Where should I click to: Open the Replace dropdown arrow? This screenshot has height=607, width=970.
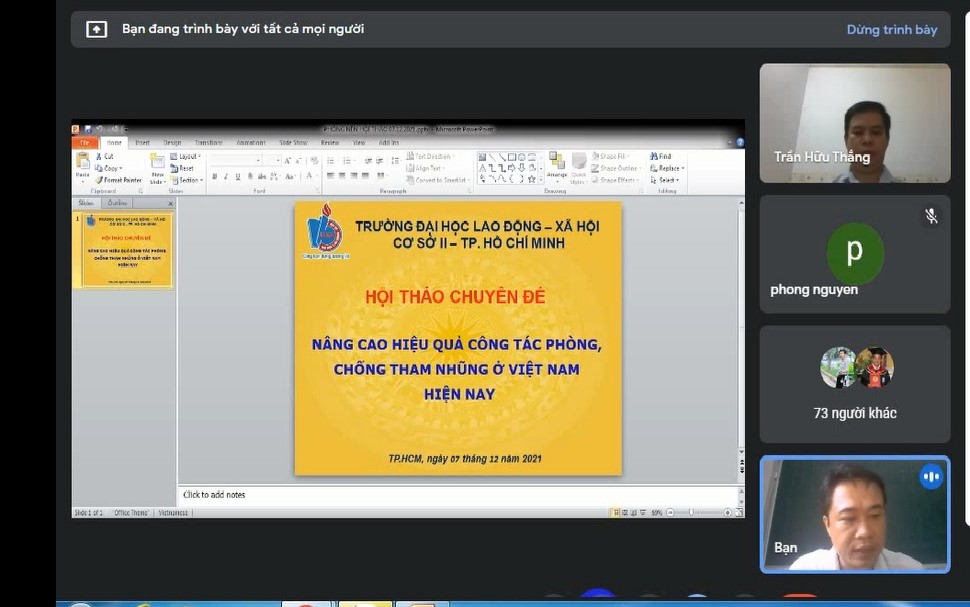pyautogui.click(x=683, y=168)
